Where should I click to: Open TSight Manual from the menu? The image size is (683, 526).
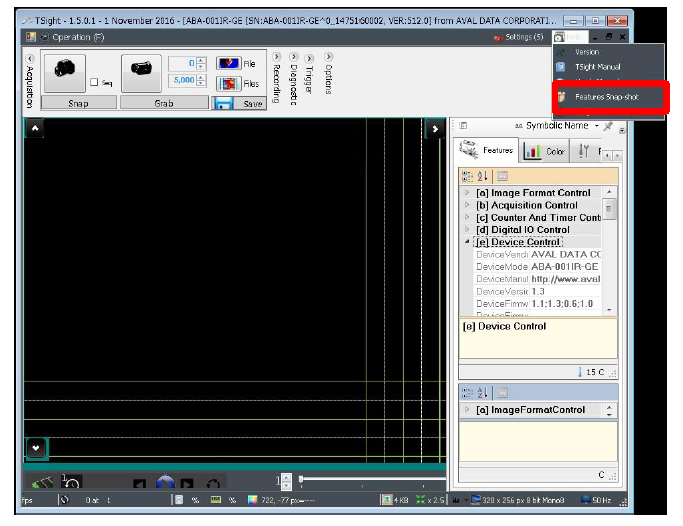[596, 66]
